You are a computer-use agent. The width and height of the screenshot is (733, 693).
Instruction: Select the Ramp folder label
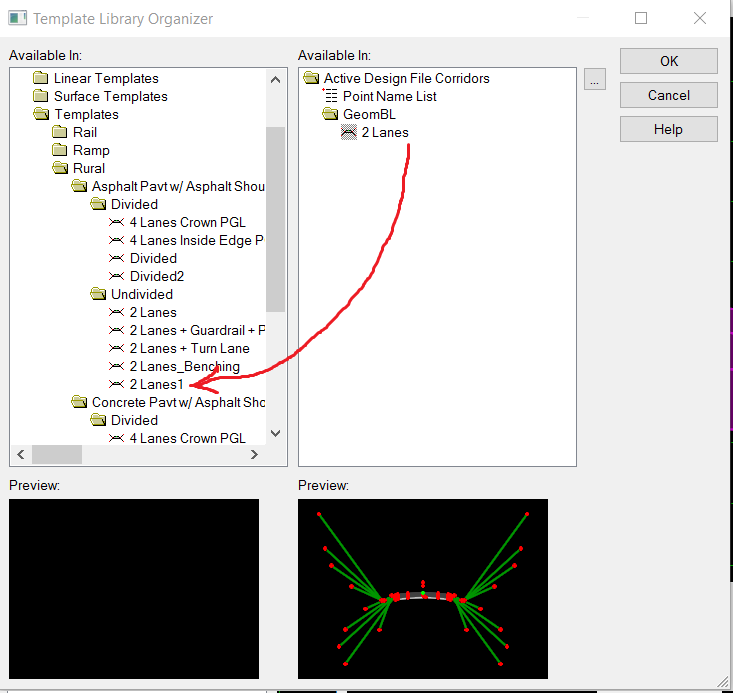(91, 150)
